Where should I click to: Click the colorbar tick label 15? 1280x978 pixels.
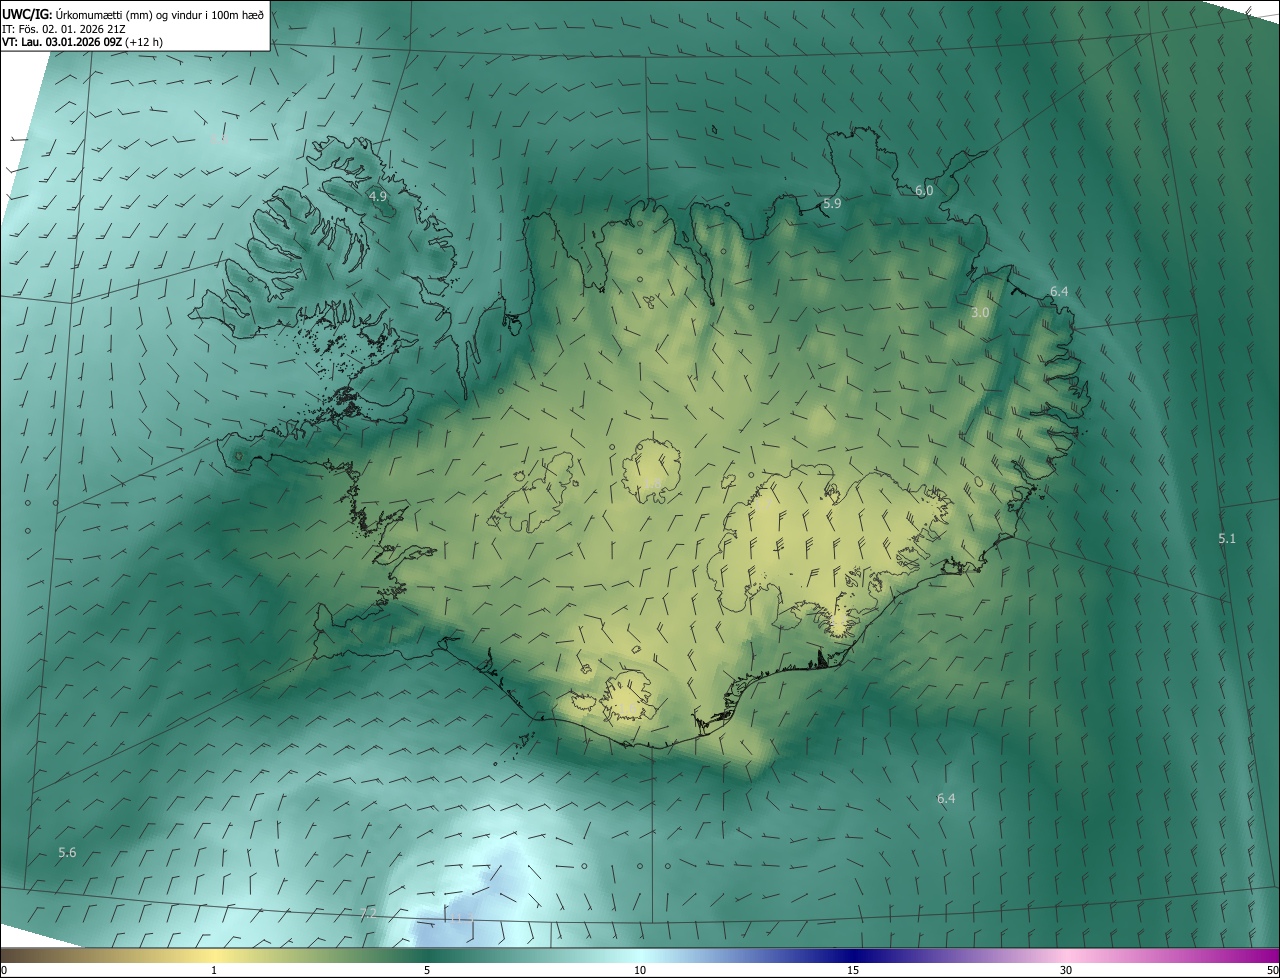coord(853,970)
